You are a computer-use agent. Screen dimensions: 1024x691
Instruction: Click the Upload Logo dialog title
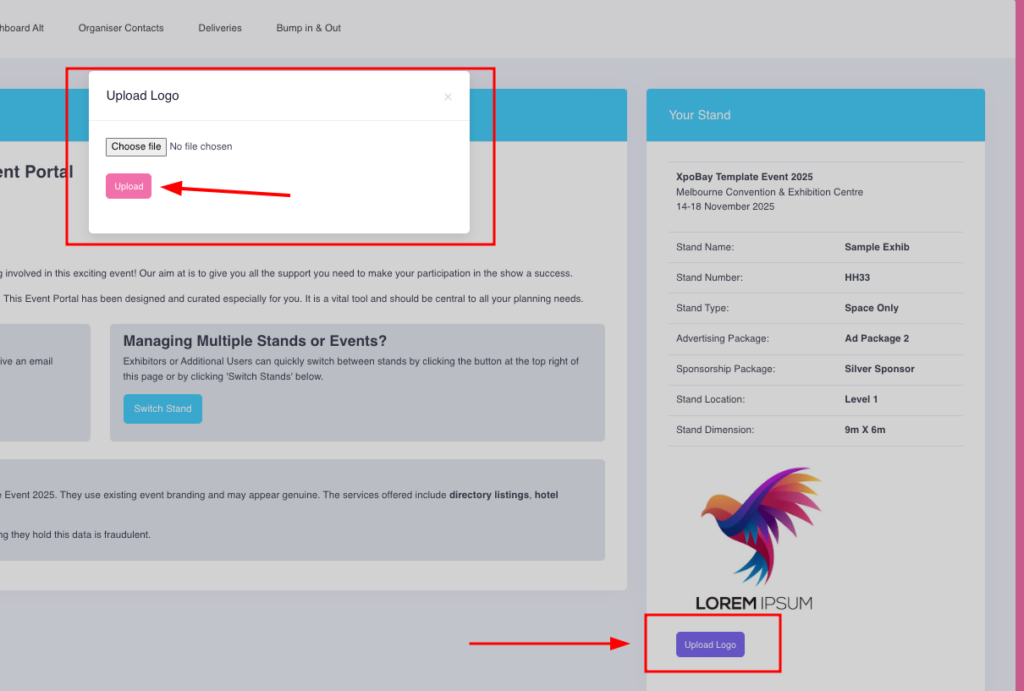(143, 96)
